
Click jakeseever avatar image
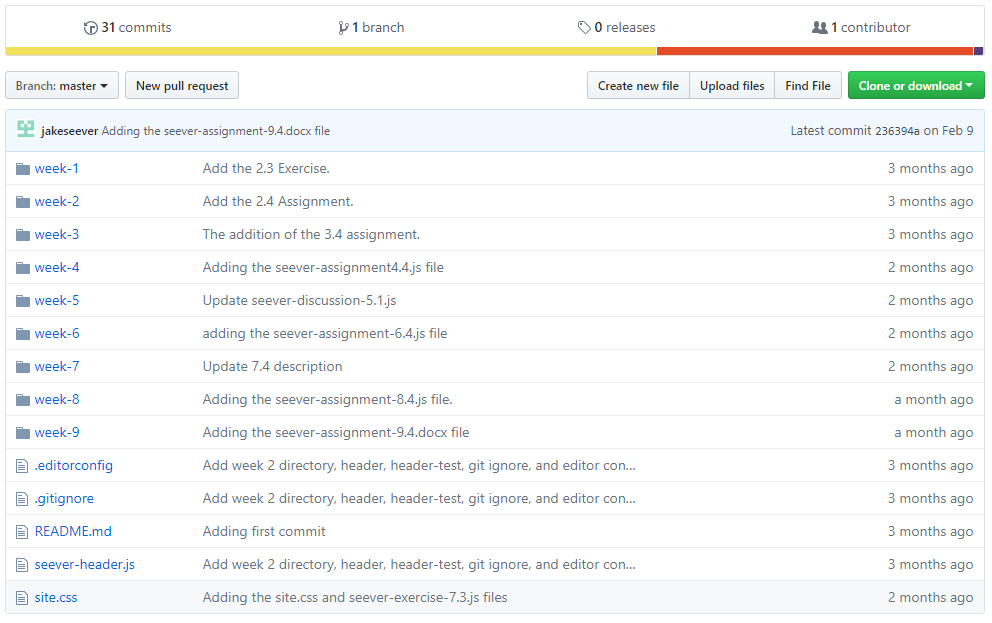click(x=25, y=129)
